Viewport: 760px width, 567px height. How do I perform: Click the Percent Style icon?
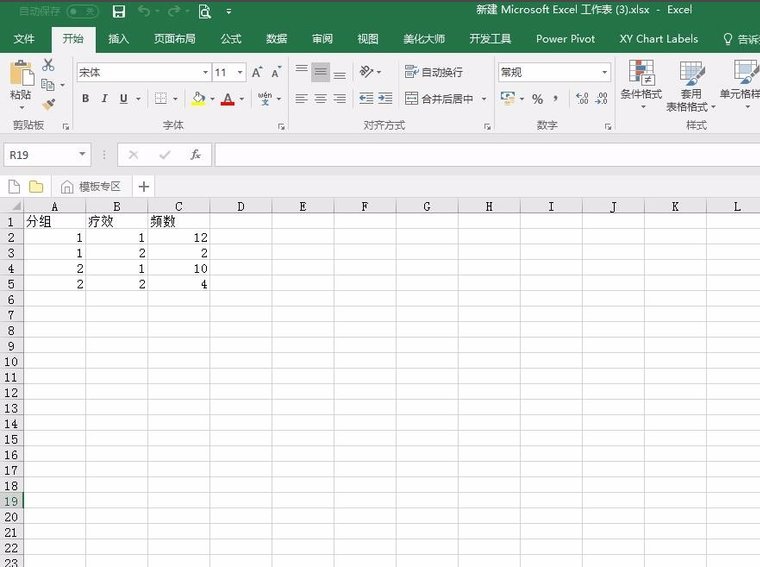point(537,98)
